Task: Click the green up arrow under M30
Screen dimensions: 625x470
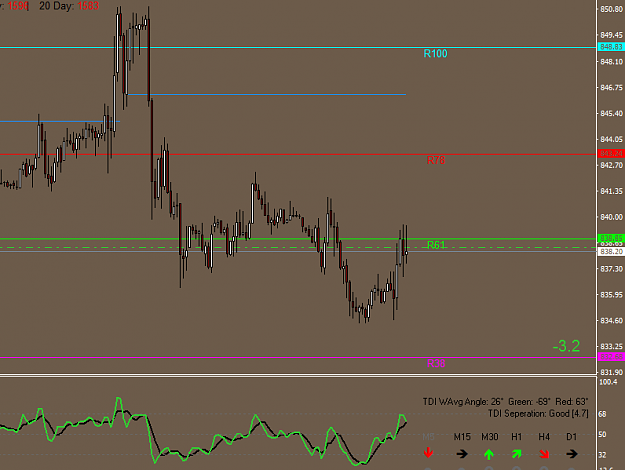Action: point(489,454)
